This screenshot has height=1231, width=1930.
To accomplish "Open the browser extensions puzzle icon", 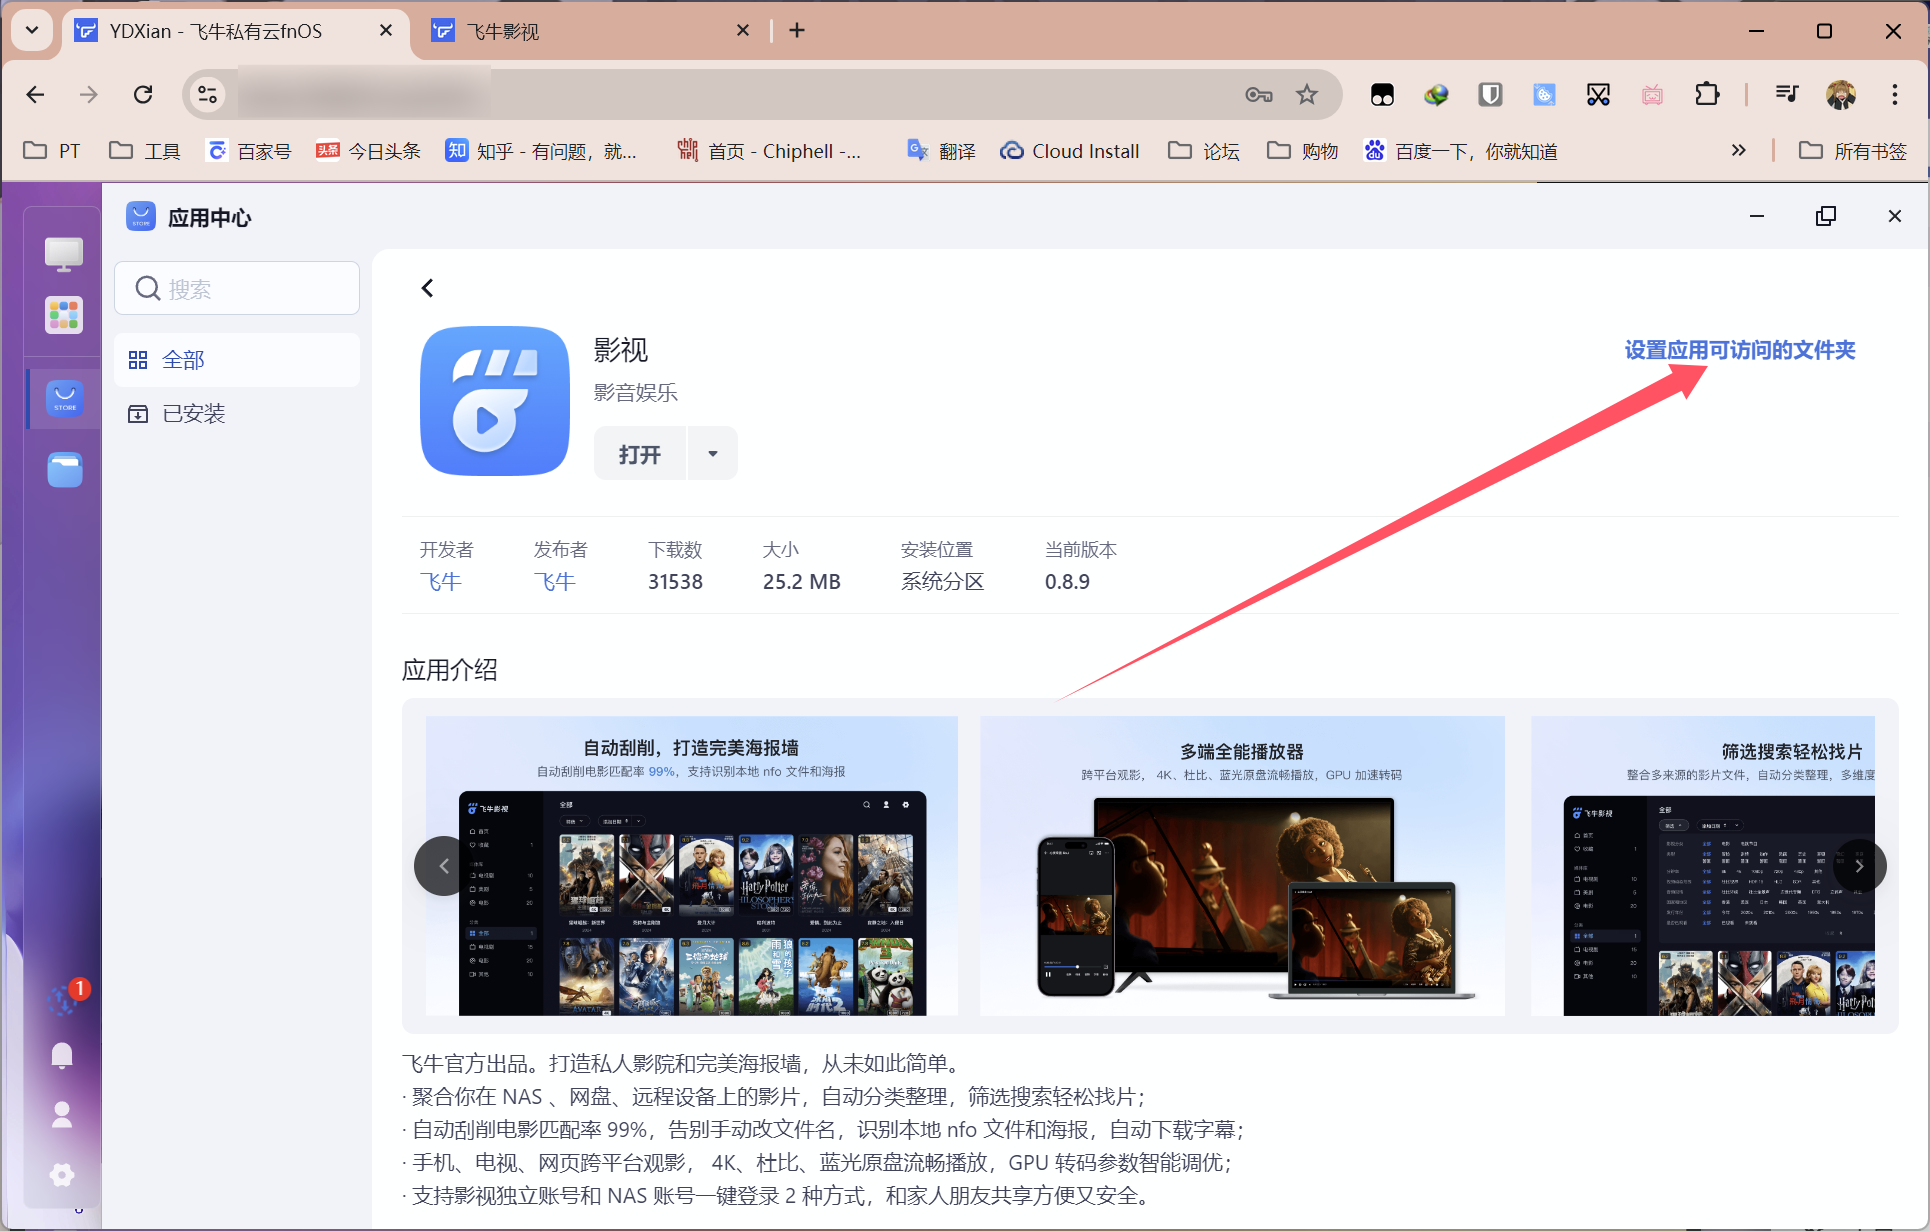I will (1707, 94).
